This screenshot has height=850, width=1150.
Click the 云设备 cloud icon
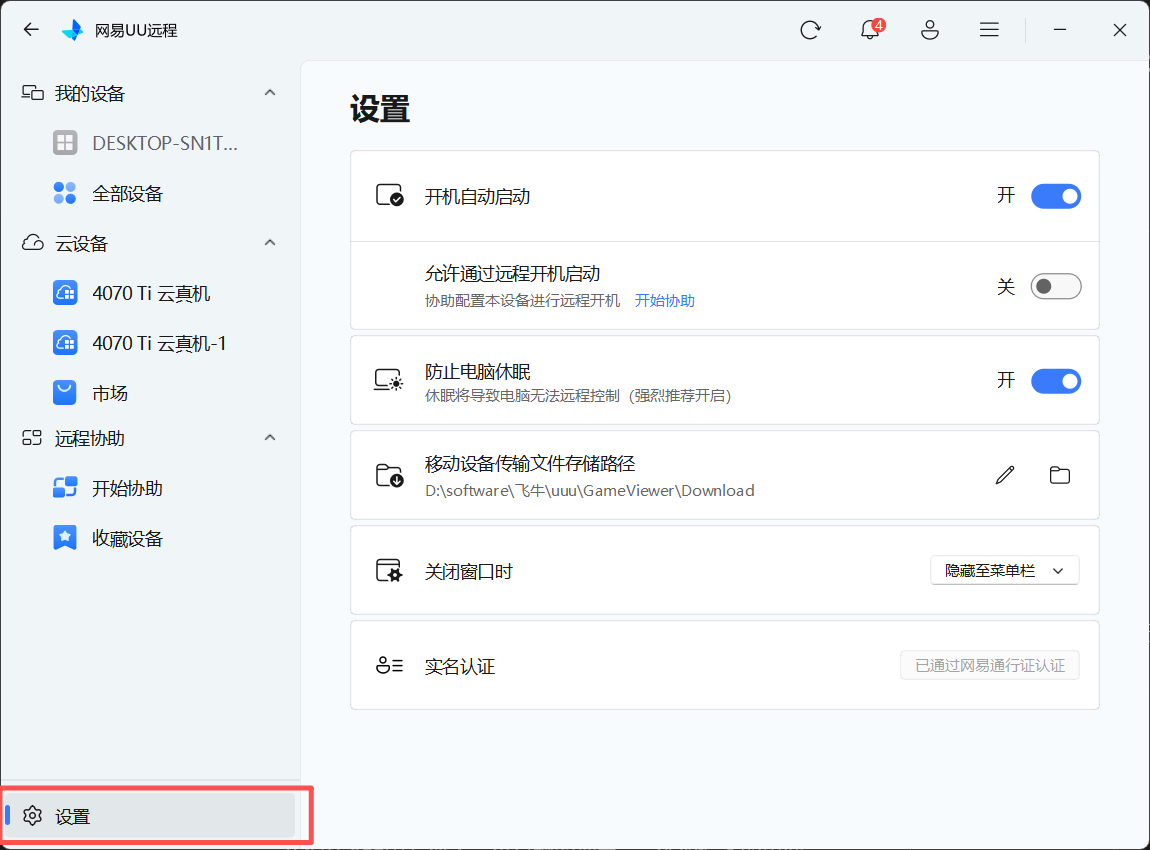tap(32, 243)
